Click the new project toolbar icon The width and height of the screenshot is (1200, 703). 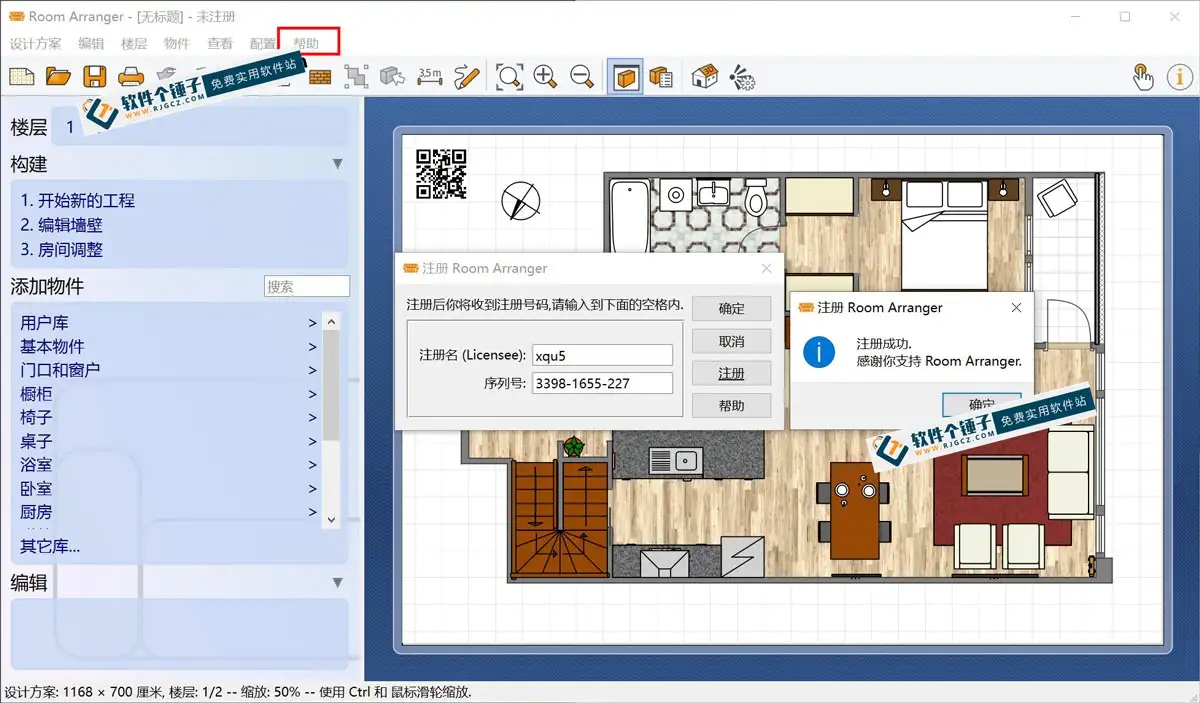(x=21, y=76)
